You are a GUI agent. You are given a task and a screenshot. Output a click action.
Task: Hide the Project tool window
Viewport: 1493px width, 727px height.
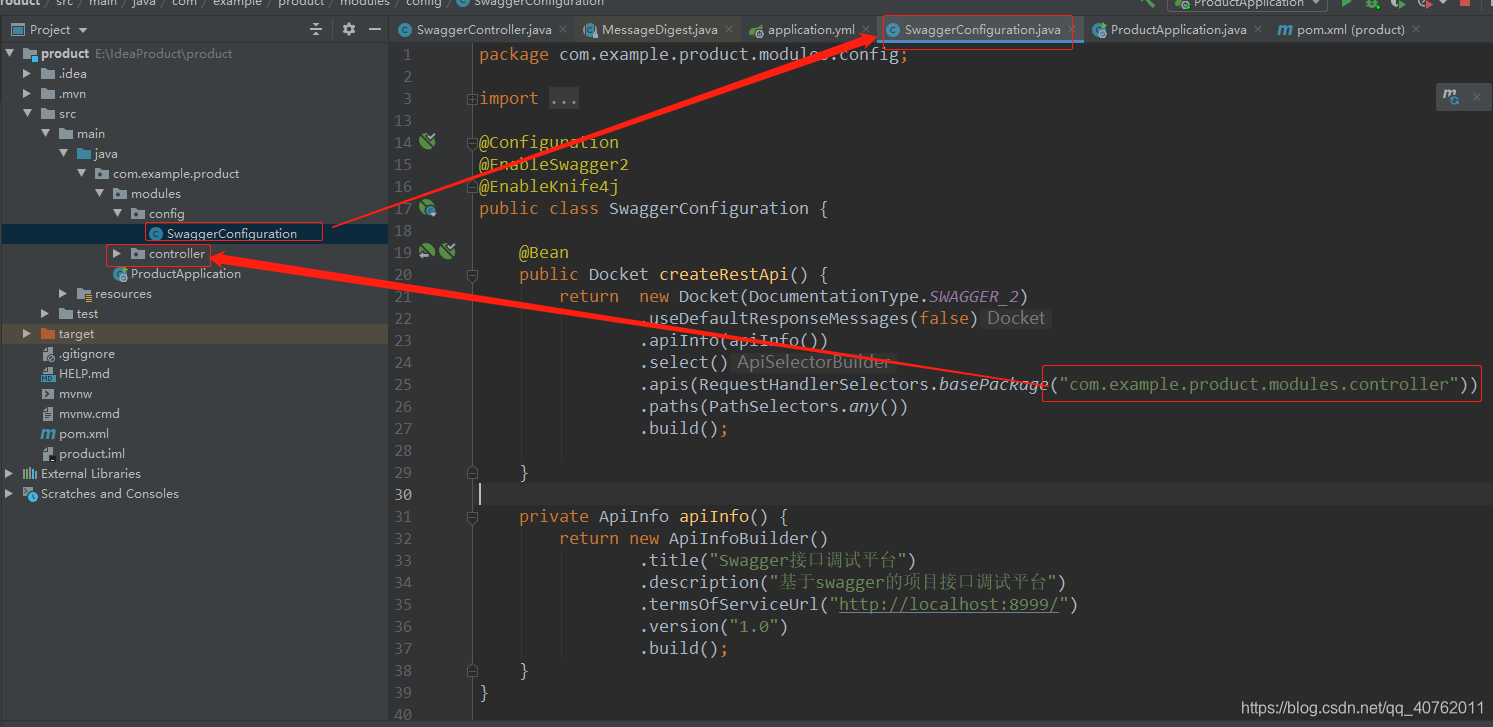[373, 30]
